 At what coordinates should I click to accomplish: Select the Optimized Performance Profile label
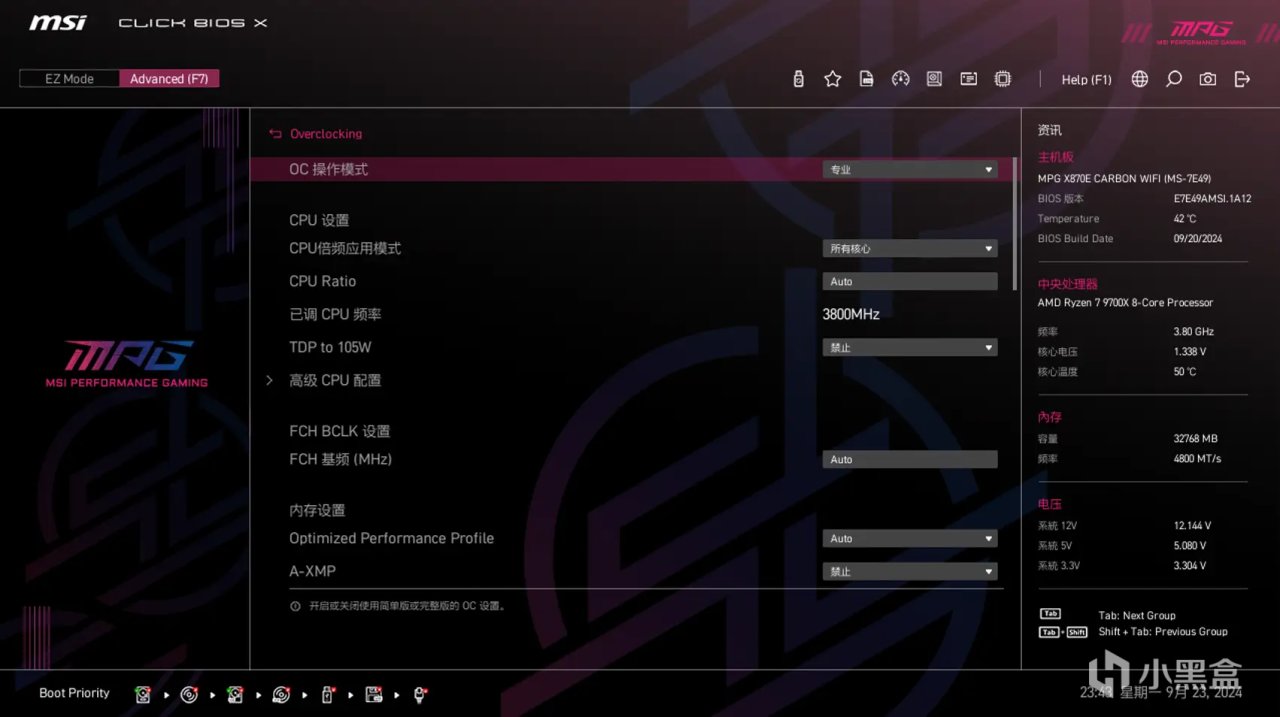392,538
